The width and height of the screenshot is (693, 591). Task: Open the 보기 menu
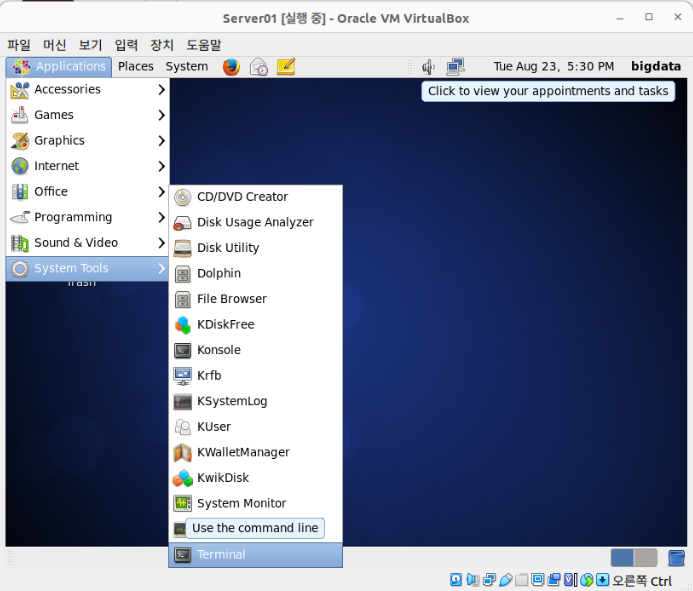click(90, 45)
